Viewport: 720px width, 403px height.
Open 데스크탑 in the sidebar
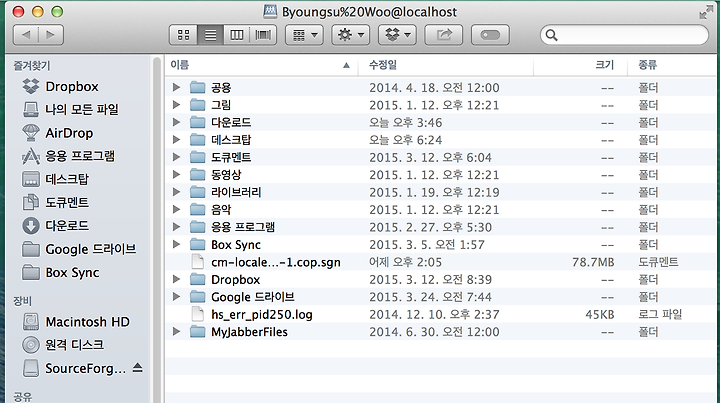[x=55, y=179]
